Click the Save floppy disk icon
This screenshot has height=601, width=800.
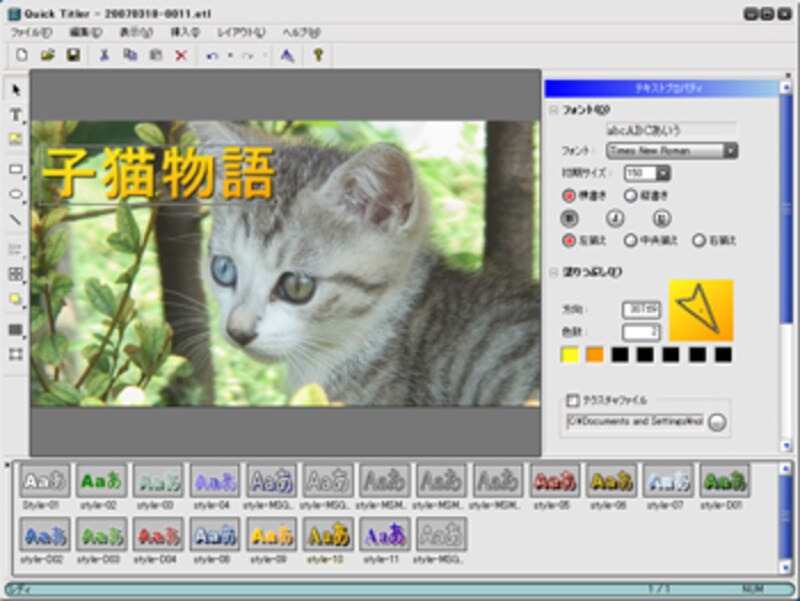coord(73,56)
